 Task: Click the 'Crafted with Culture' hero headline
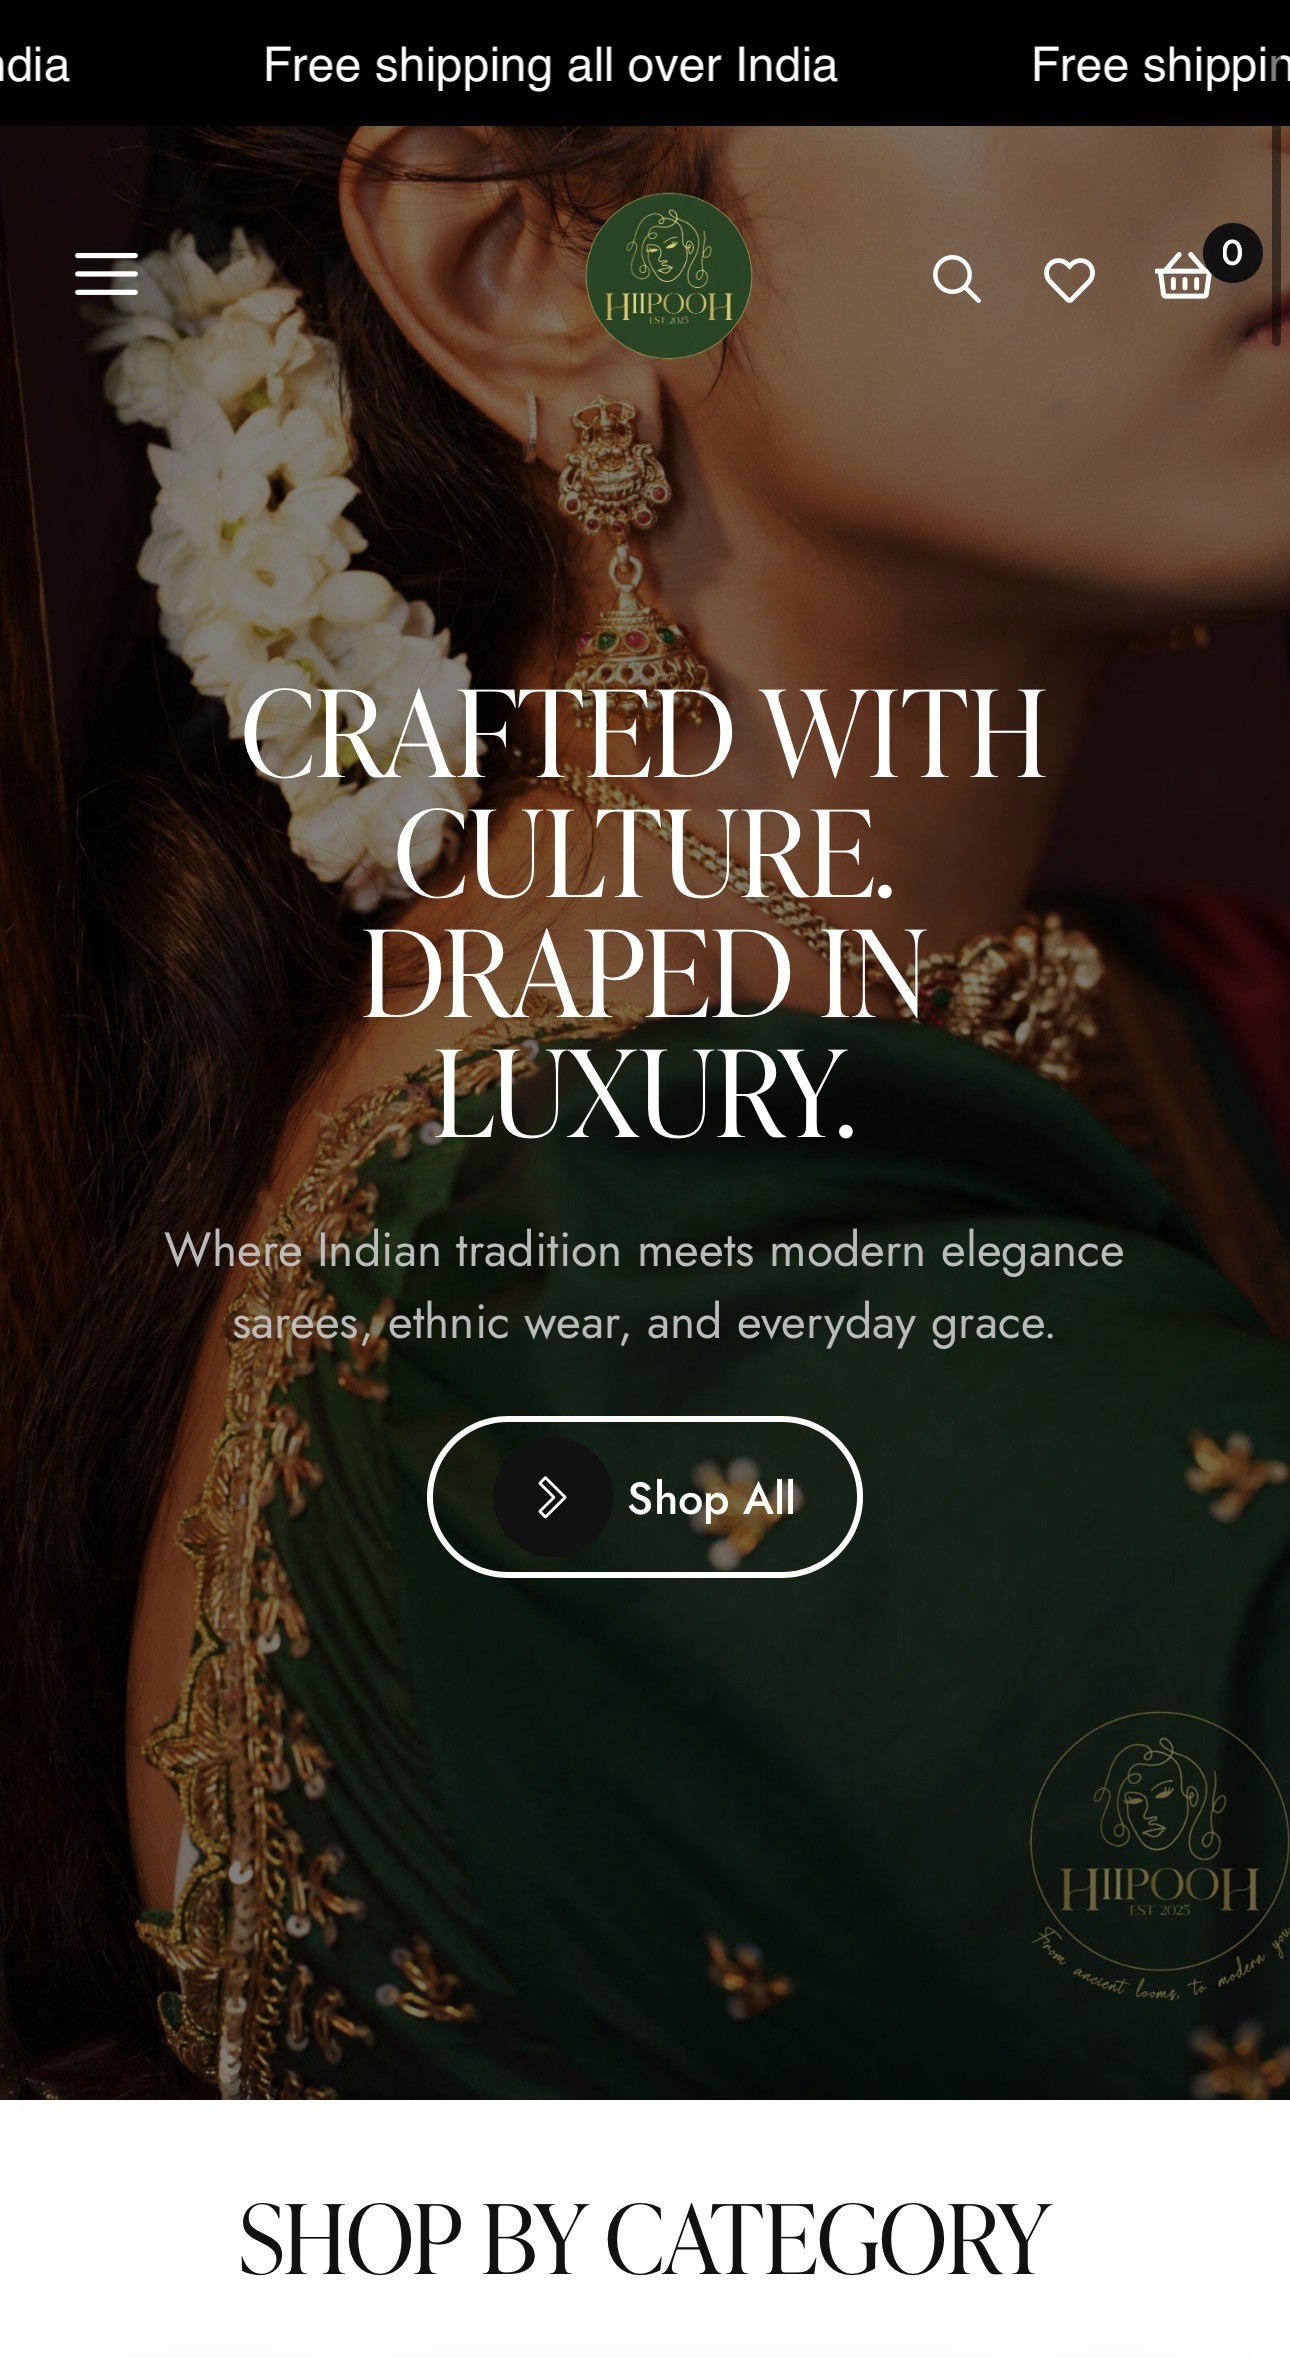pos(645,792)
